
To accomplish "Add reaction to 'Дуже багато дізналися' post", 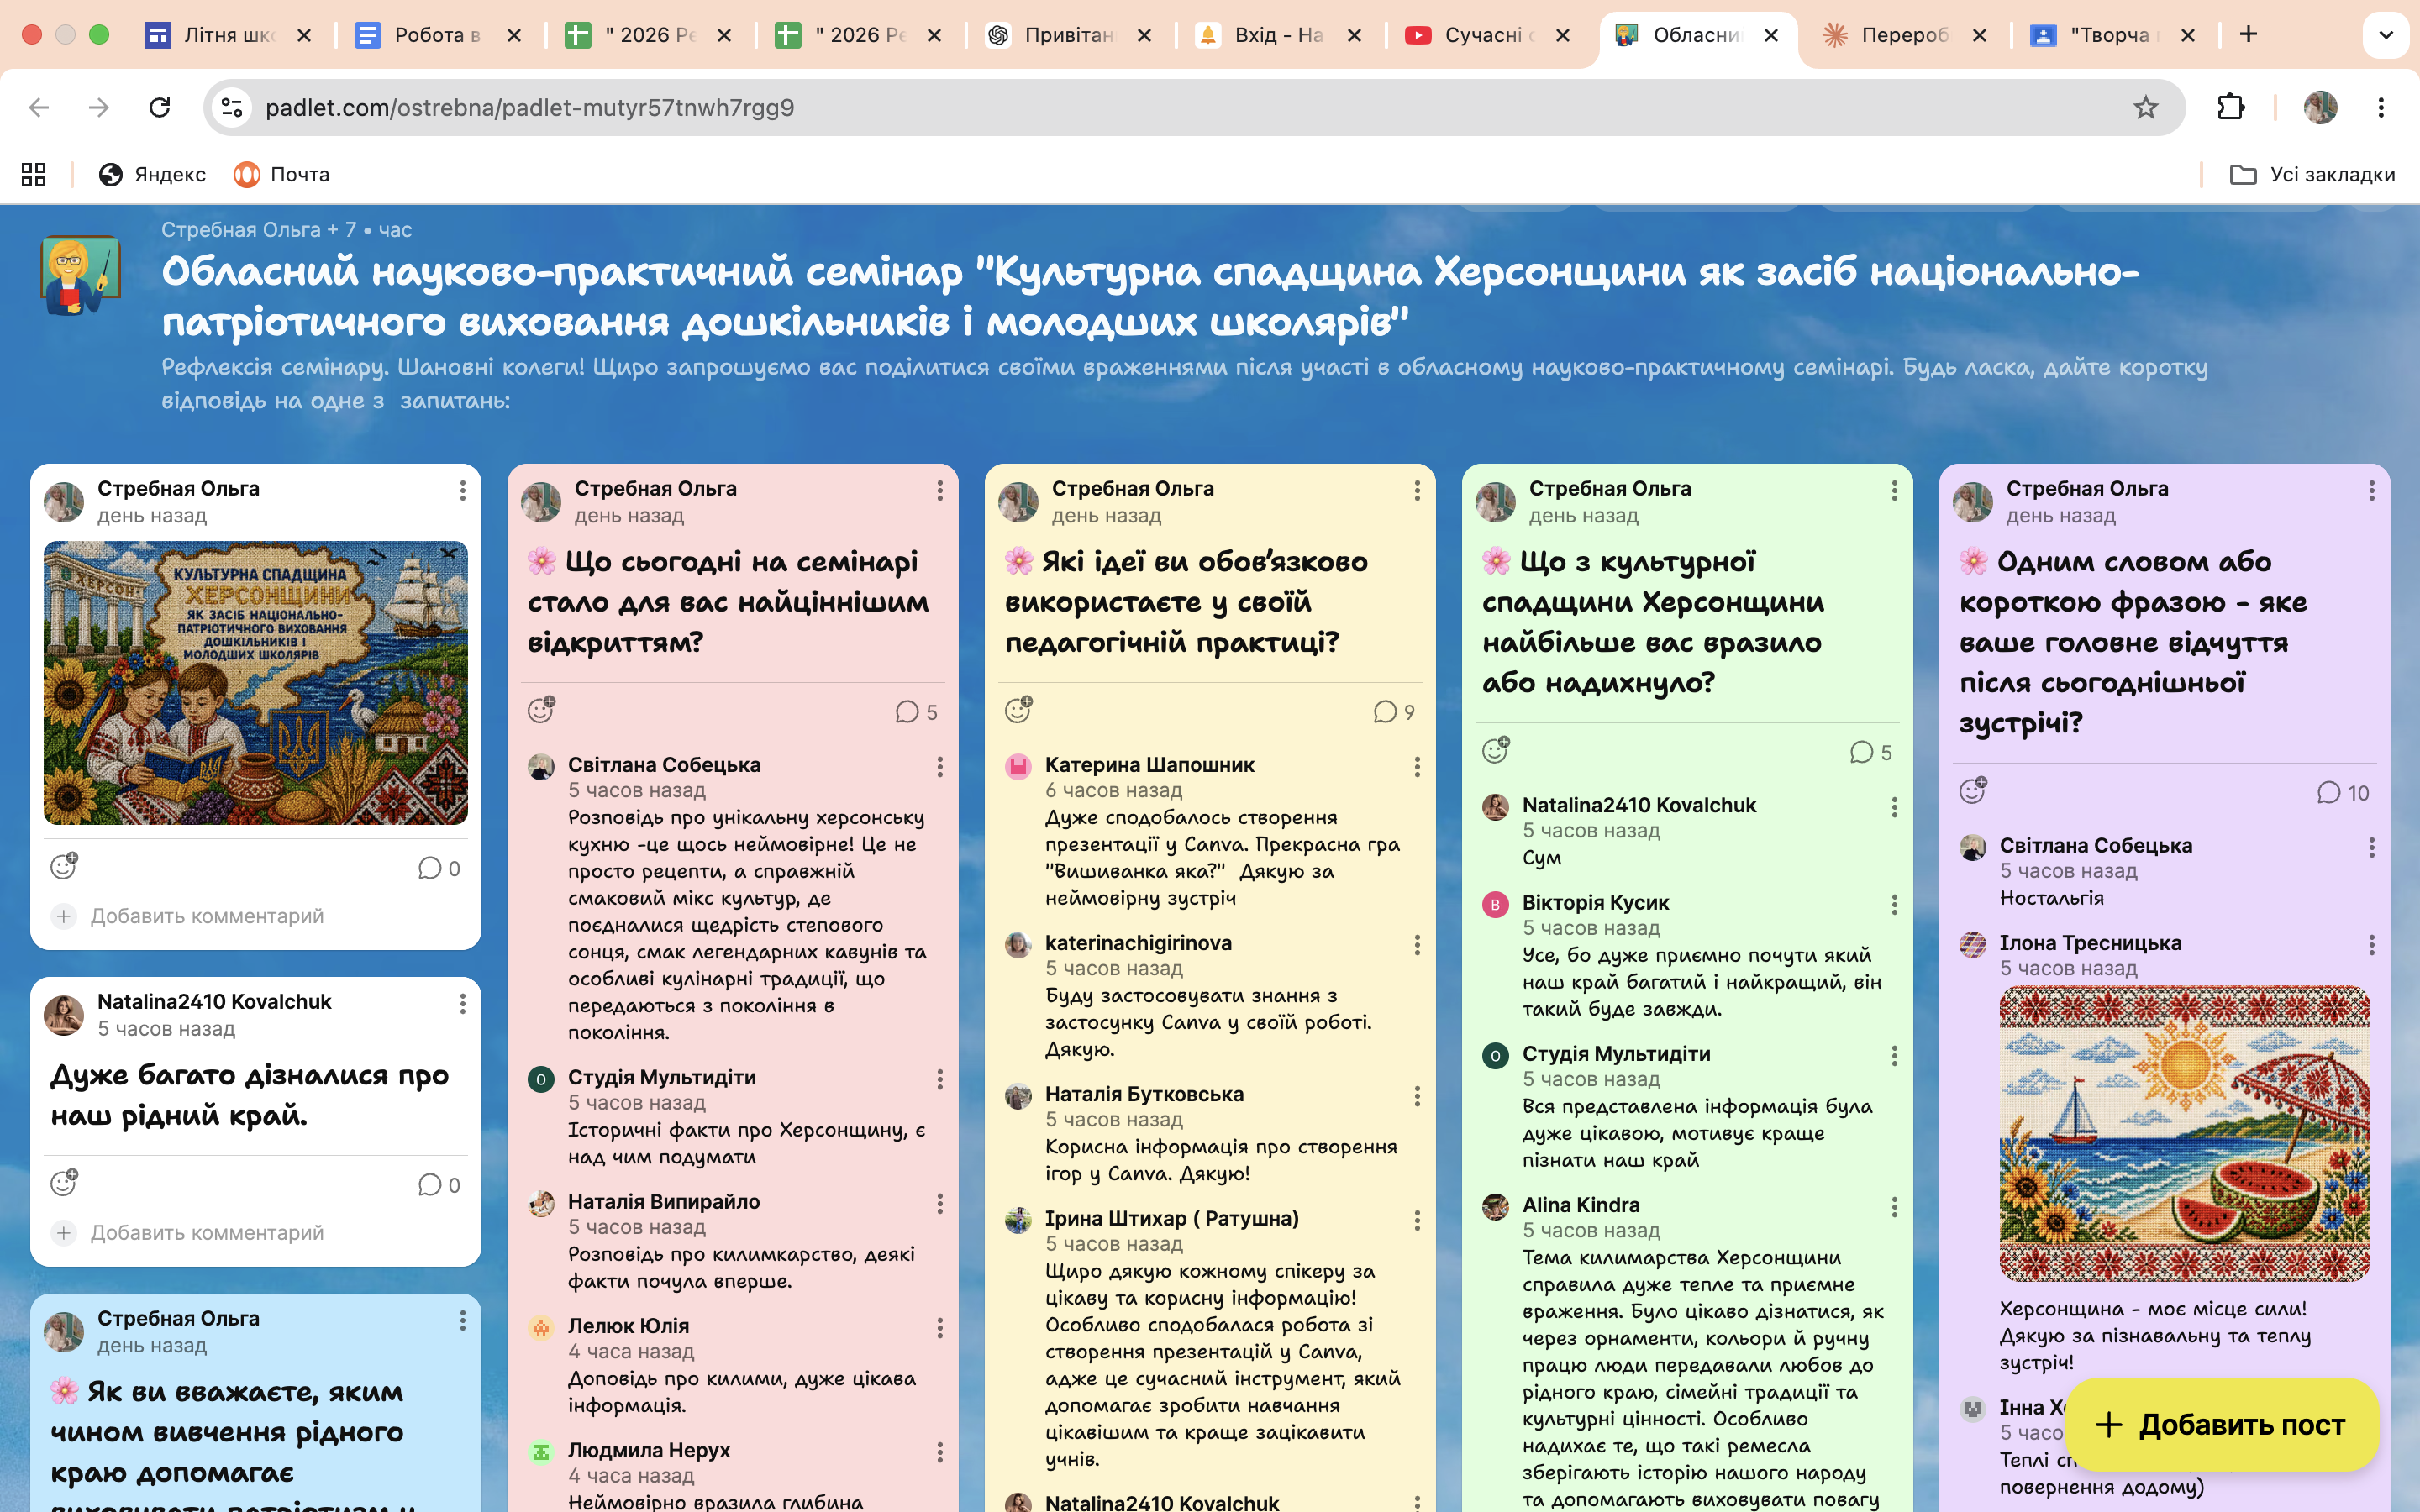I will pos(64,1183).
